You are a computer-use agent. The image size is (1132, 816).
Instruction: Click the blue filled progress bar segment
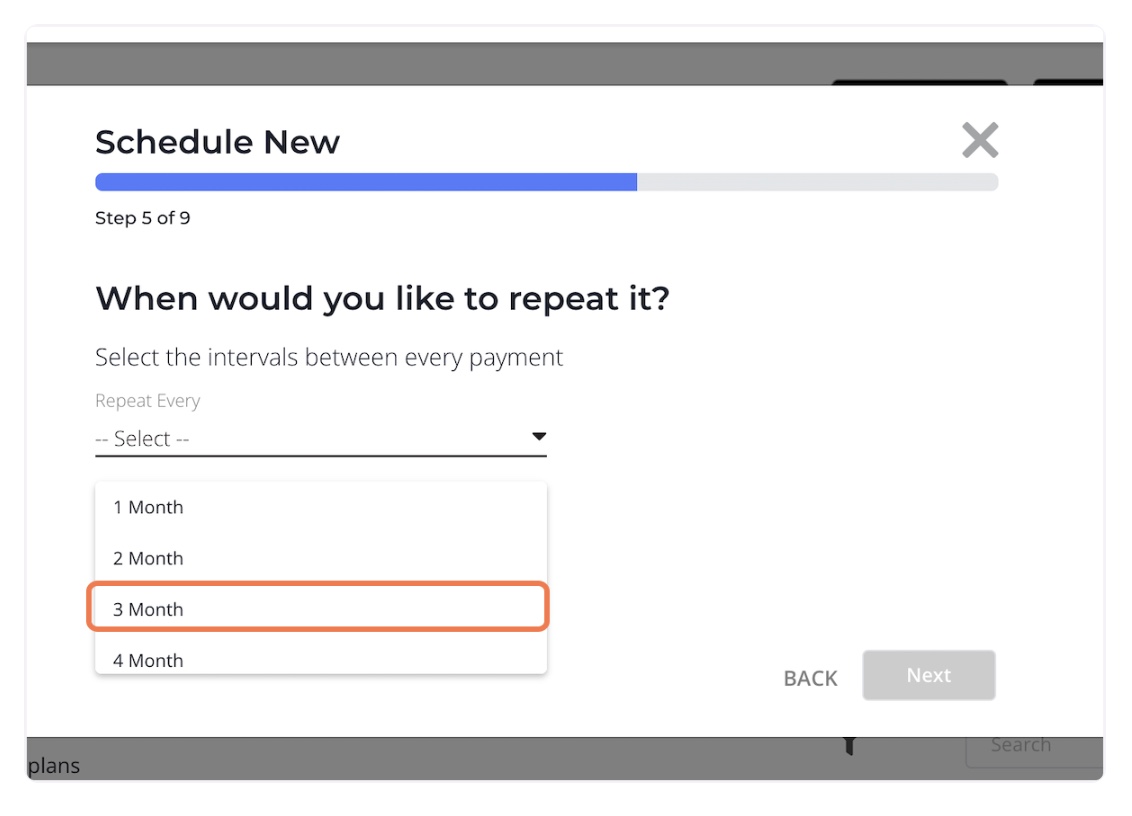pos(365,182)
